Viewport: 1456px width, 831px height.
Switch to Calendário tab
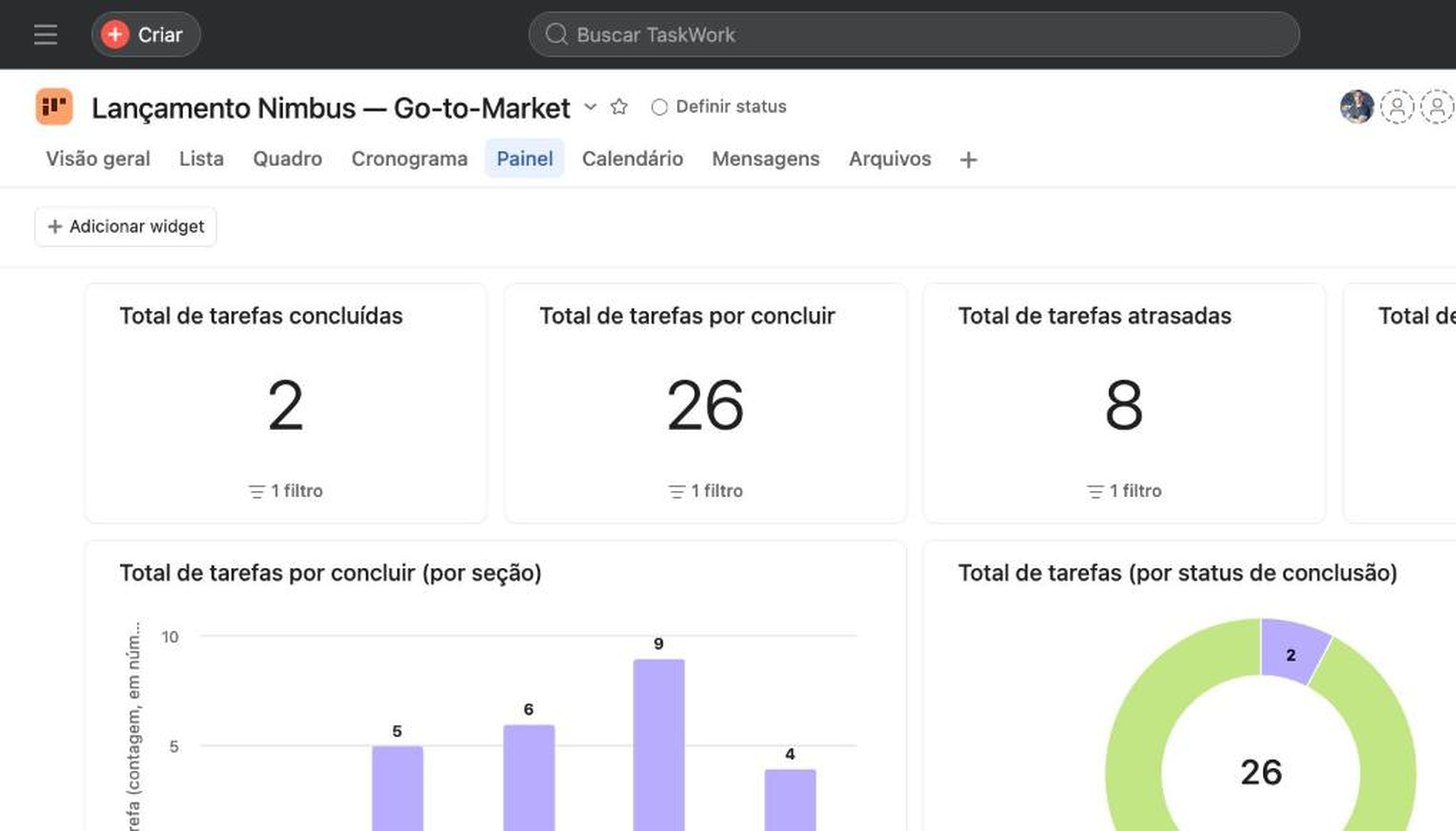click(x=632, y=159)
